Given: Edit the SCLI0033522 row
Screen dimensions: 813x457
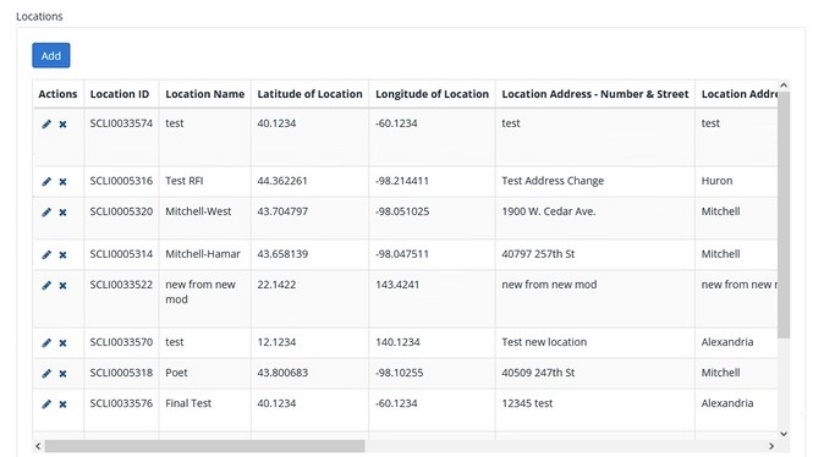Looking at the screenshot, I should click(x=46, y=285).
